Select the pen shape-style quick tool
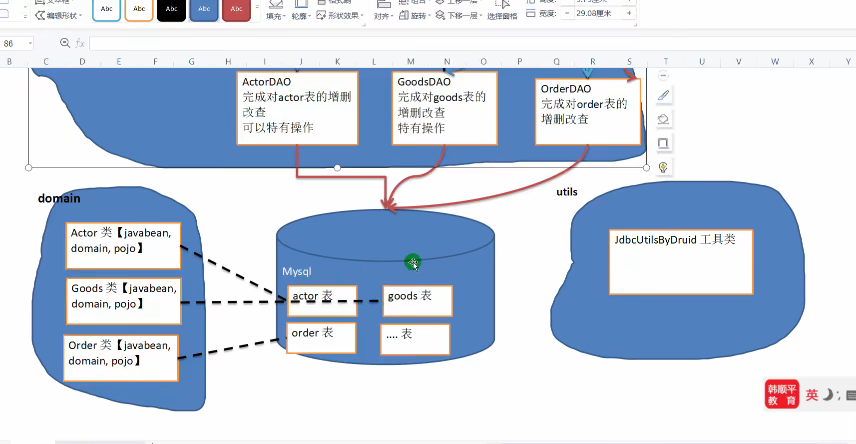This screenshot has height=444, width=856. click(x=663, y=96)
